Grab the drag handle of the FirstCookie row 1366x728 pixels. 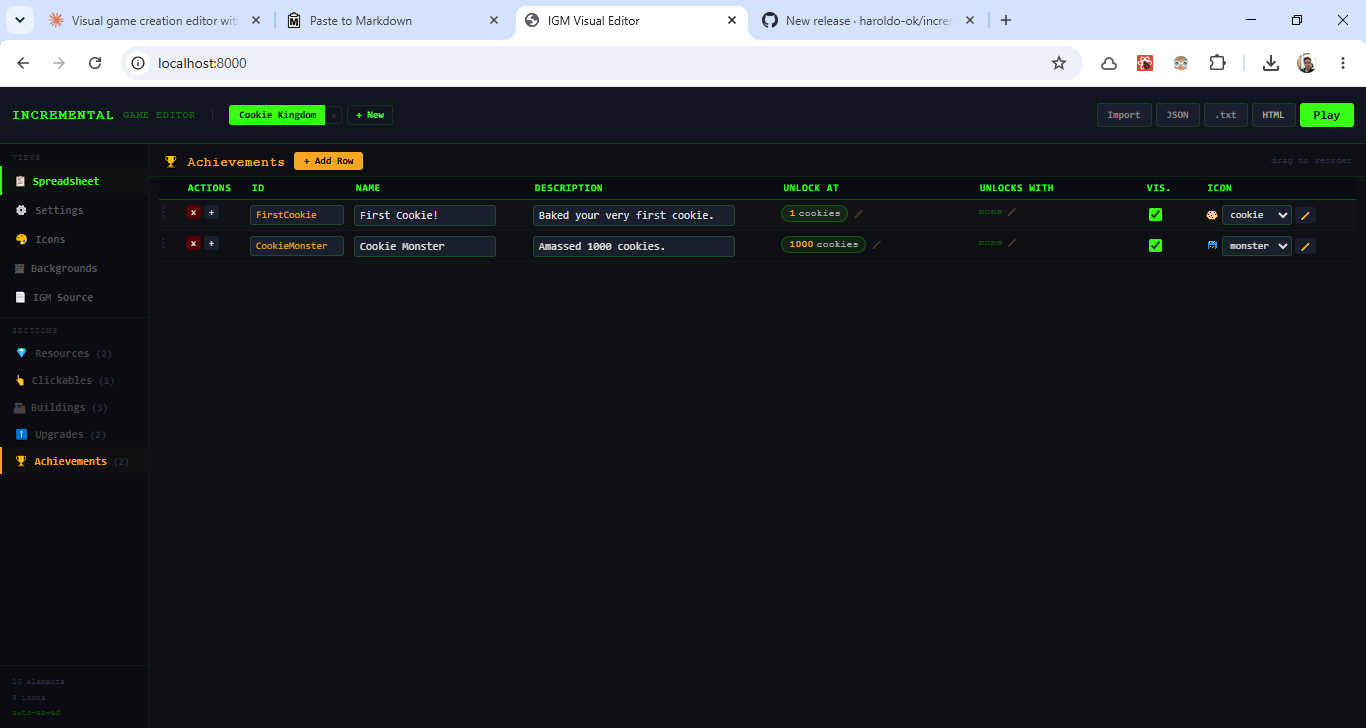pos(164,213)
